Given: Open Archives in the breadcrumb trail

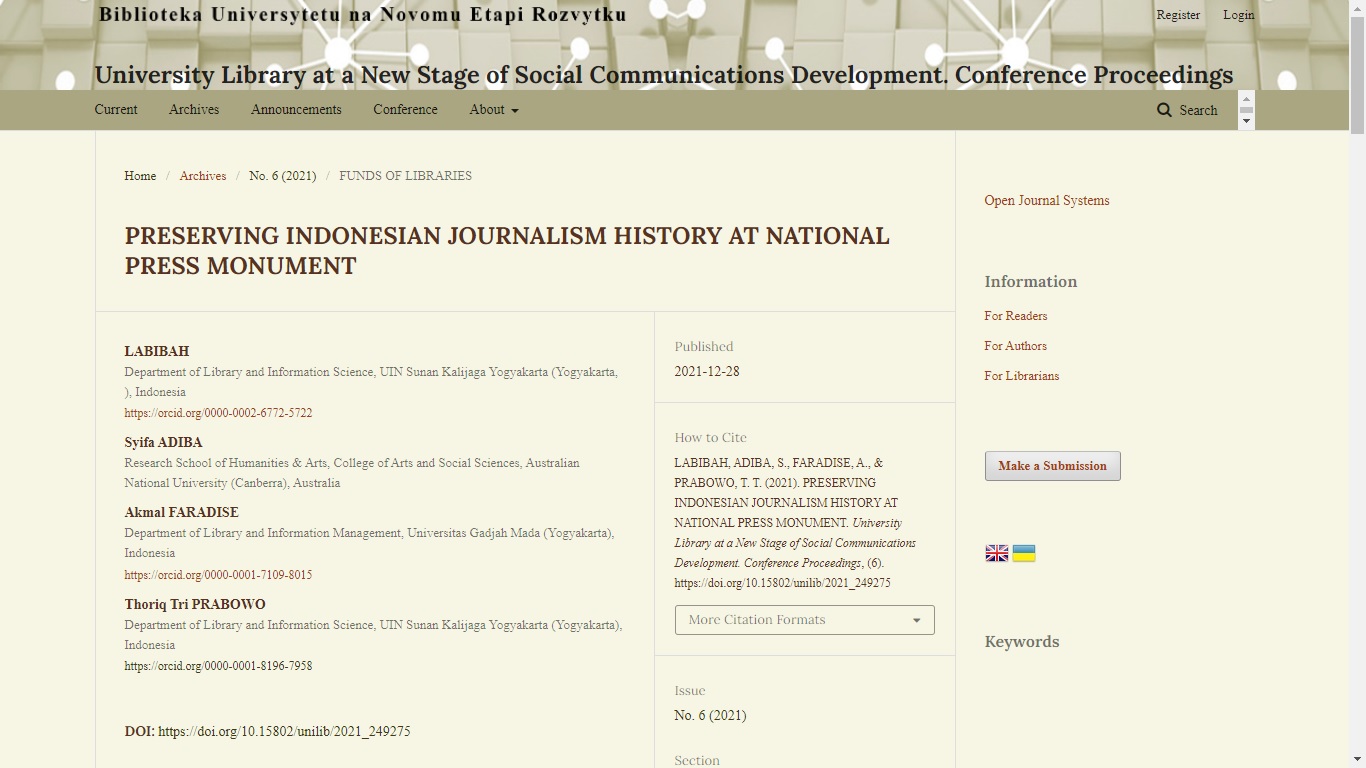Looking at the screenshot, I should [x=203, y=176].
